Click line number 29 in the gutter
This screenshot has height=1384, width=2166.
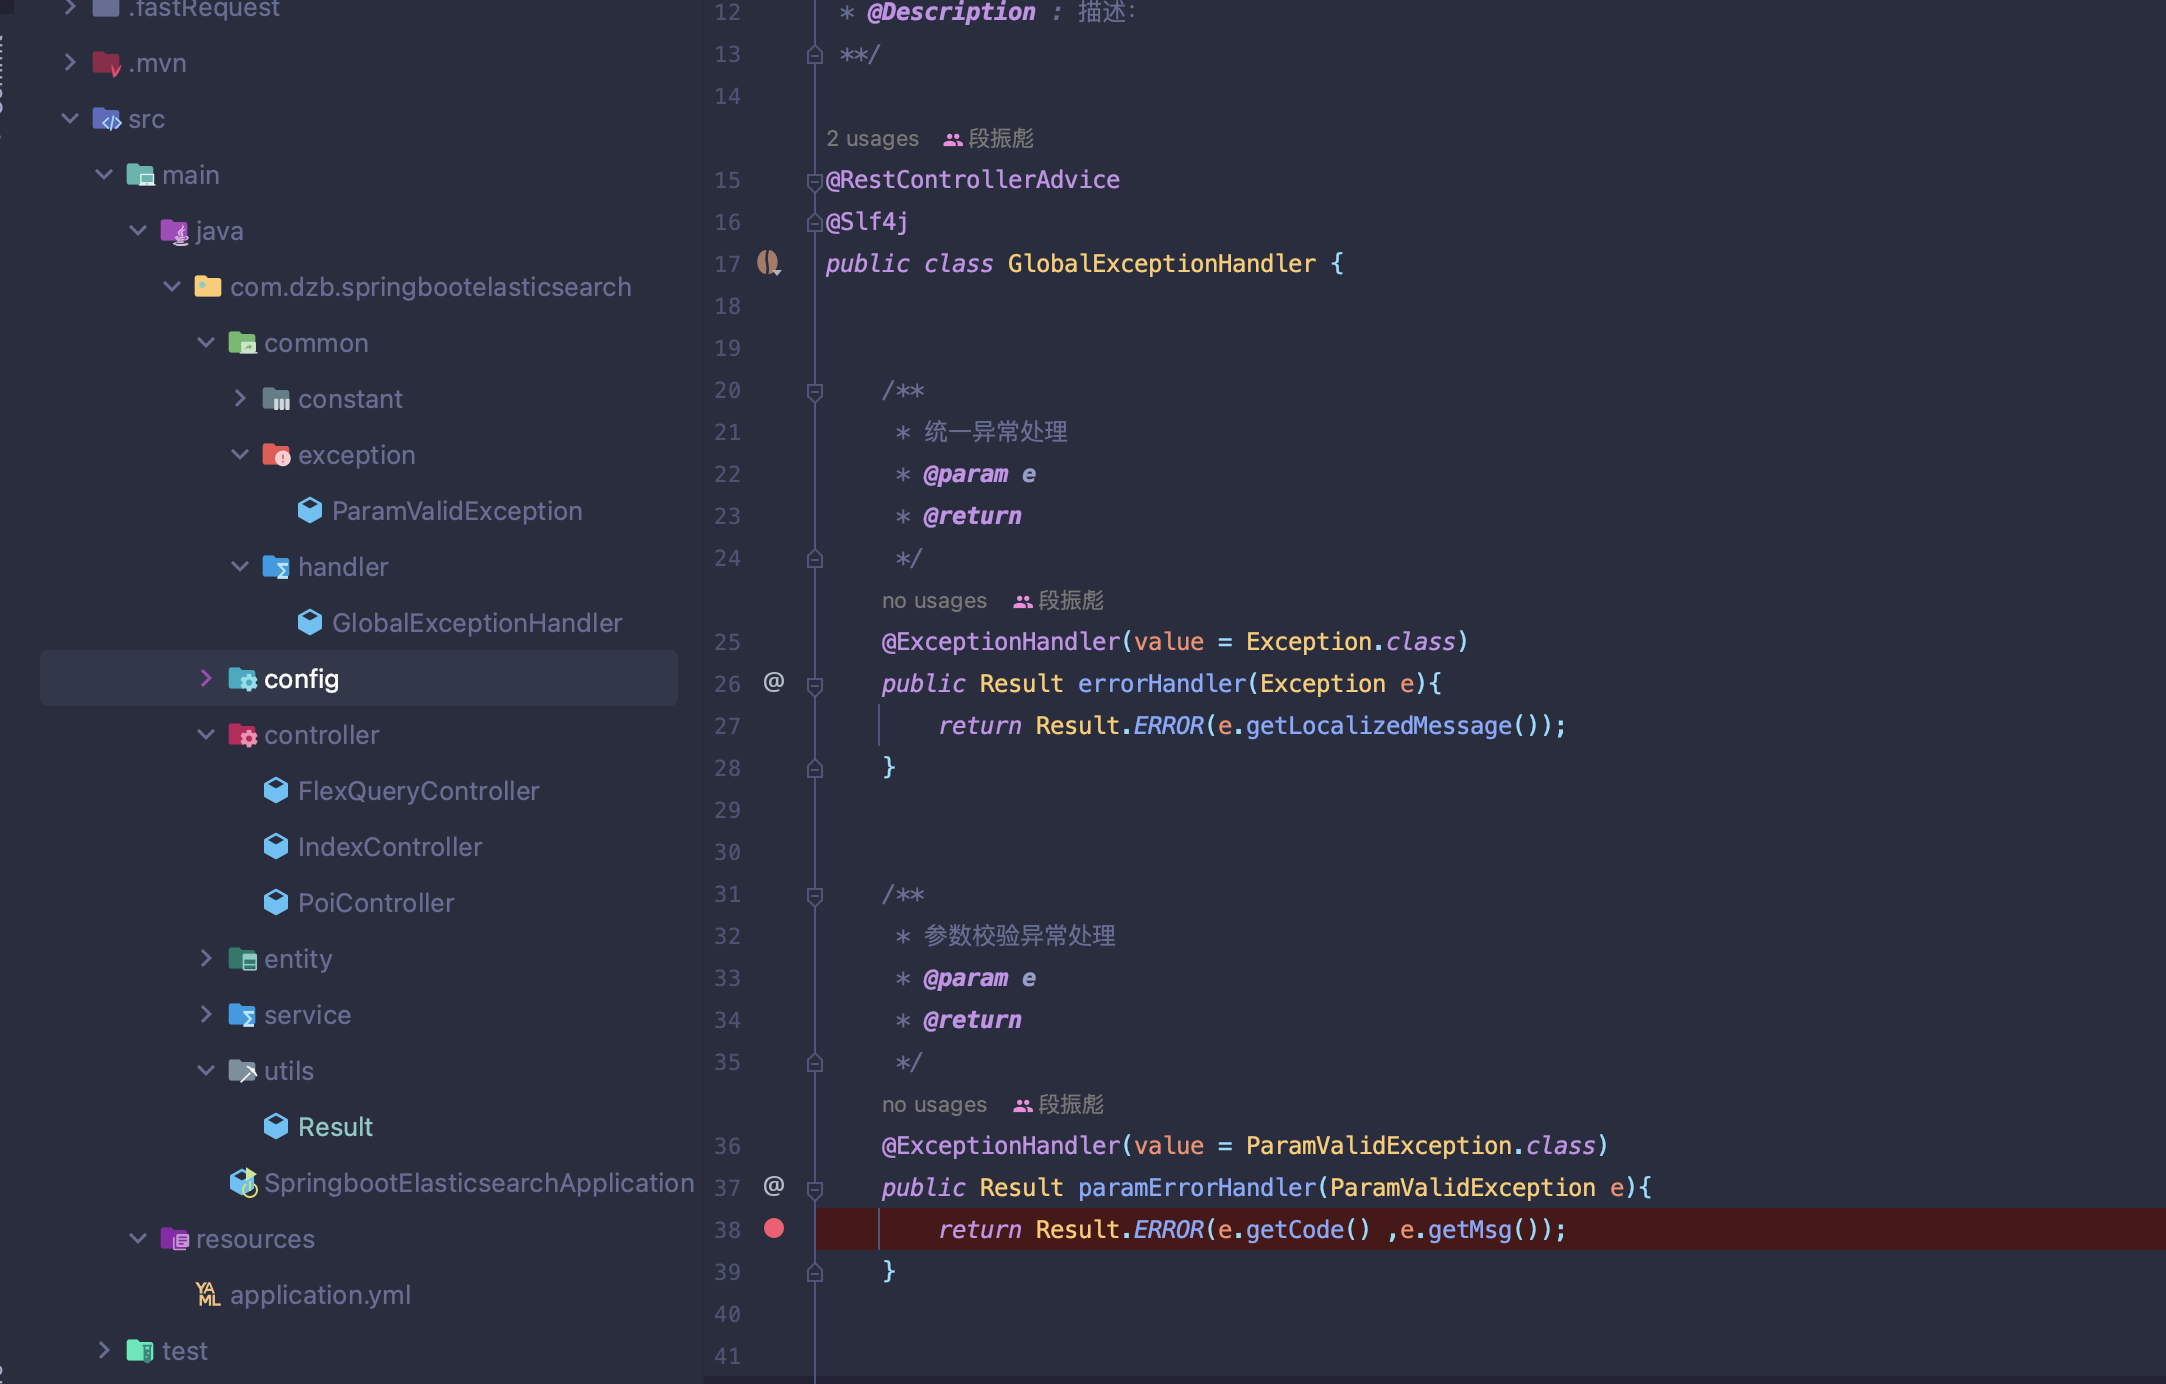tap(727, 810)
